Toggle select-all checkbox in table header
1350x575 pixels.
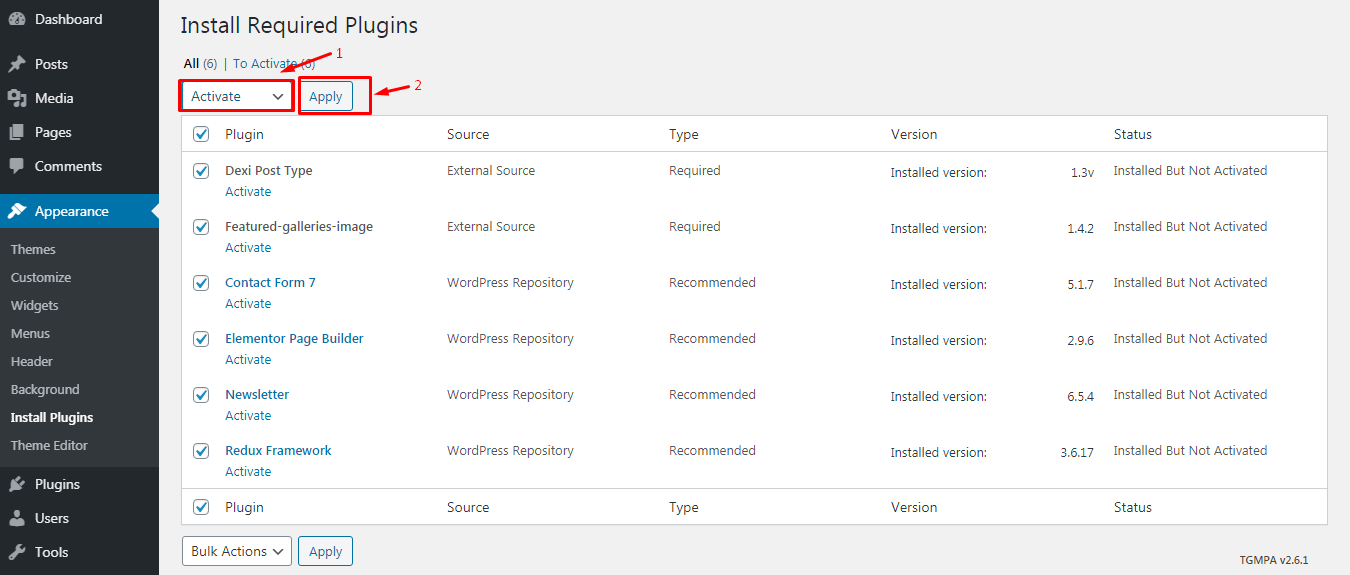(201, 134)
